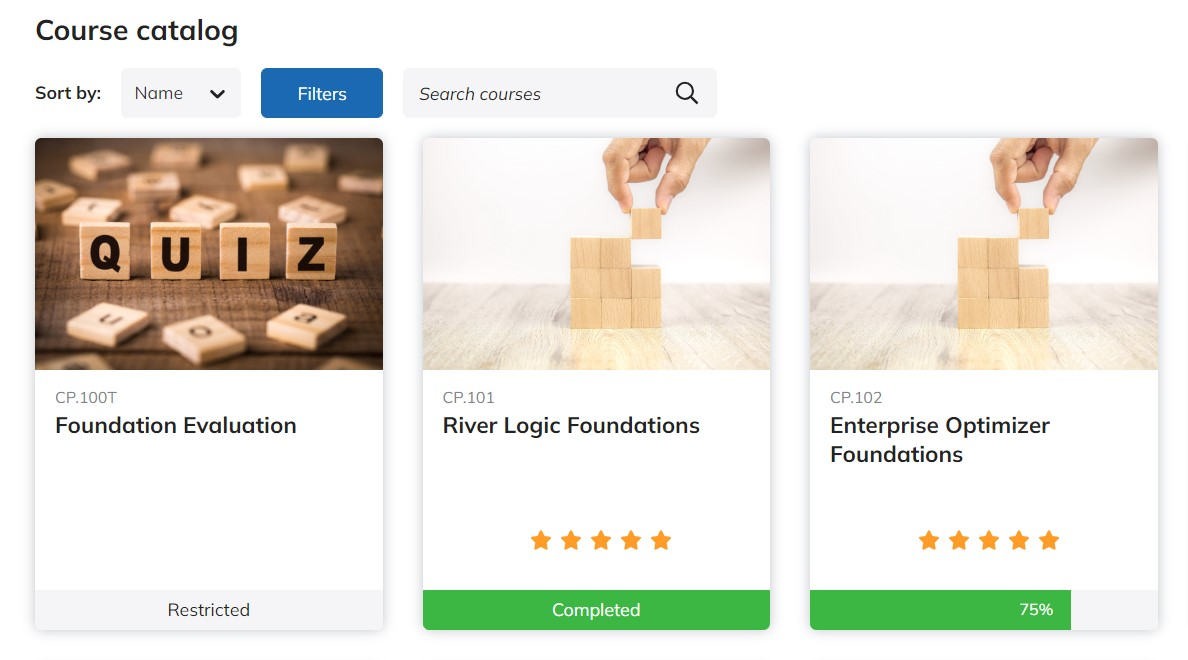
Task: Click first star on River Logic Foundations
Action: tap(541, 541)
